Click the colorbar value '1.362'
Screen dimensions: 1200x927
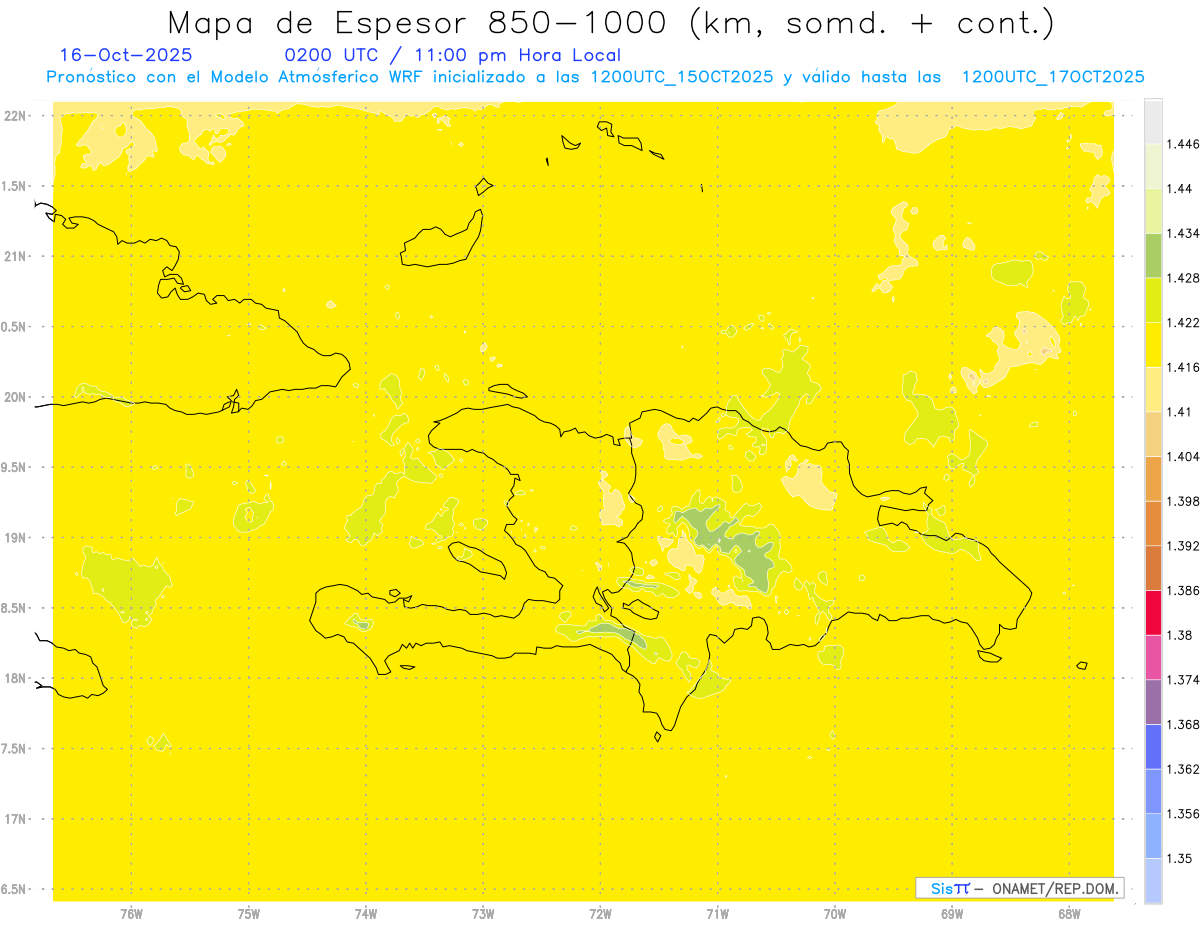click(1183, 769)
